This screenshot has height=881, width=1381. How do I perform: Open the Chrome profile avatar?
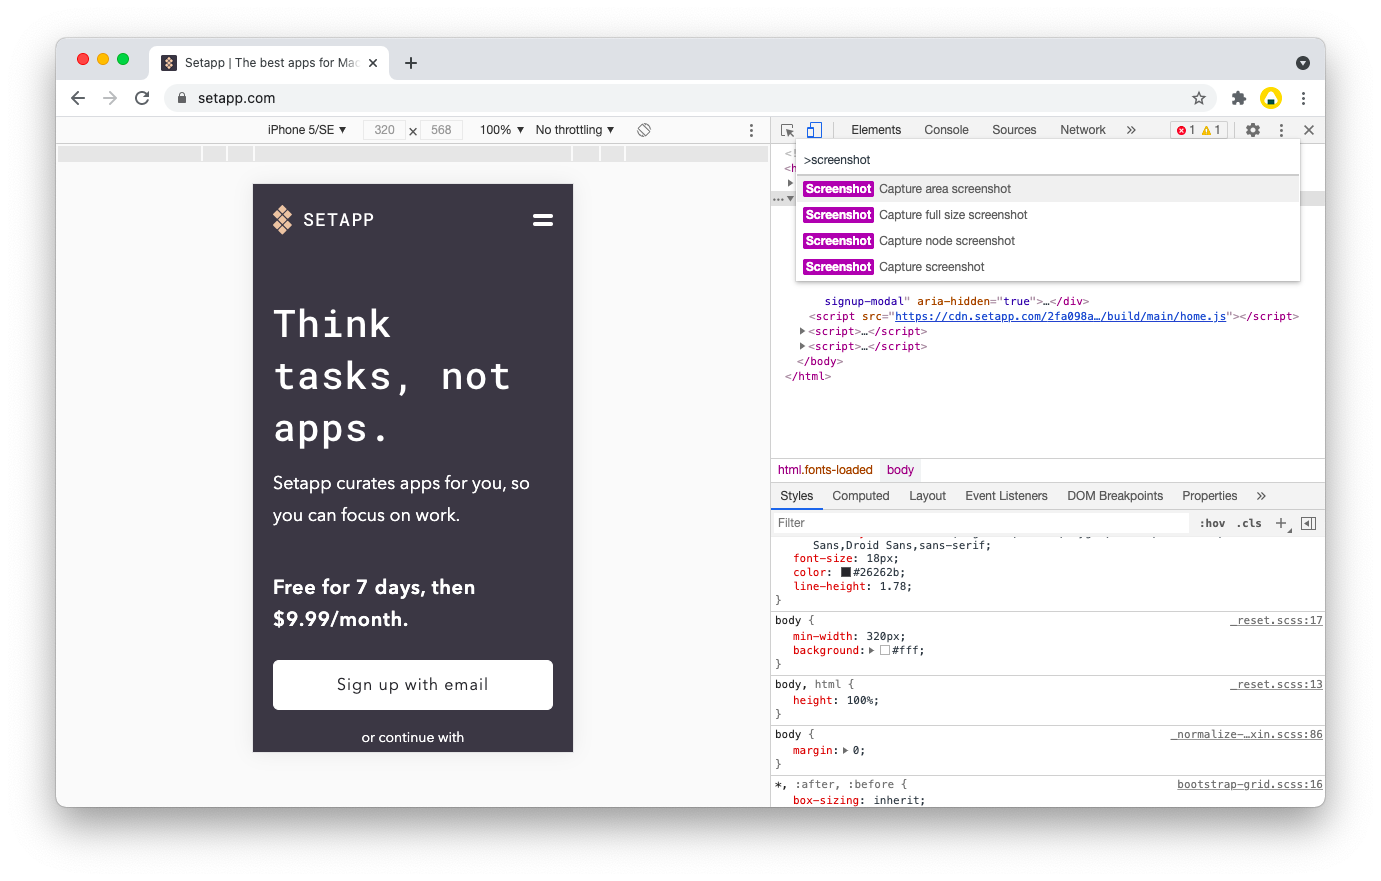(x=1271, y=98)
